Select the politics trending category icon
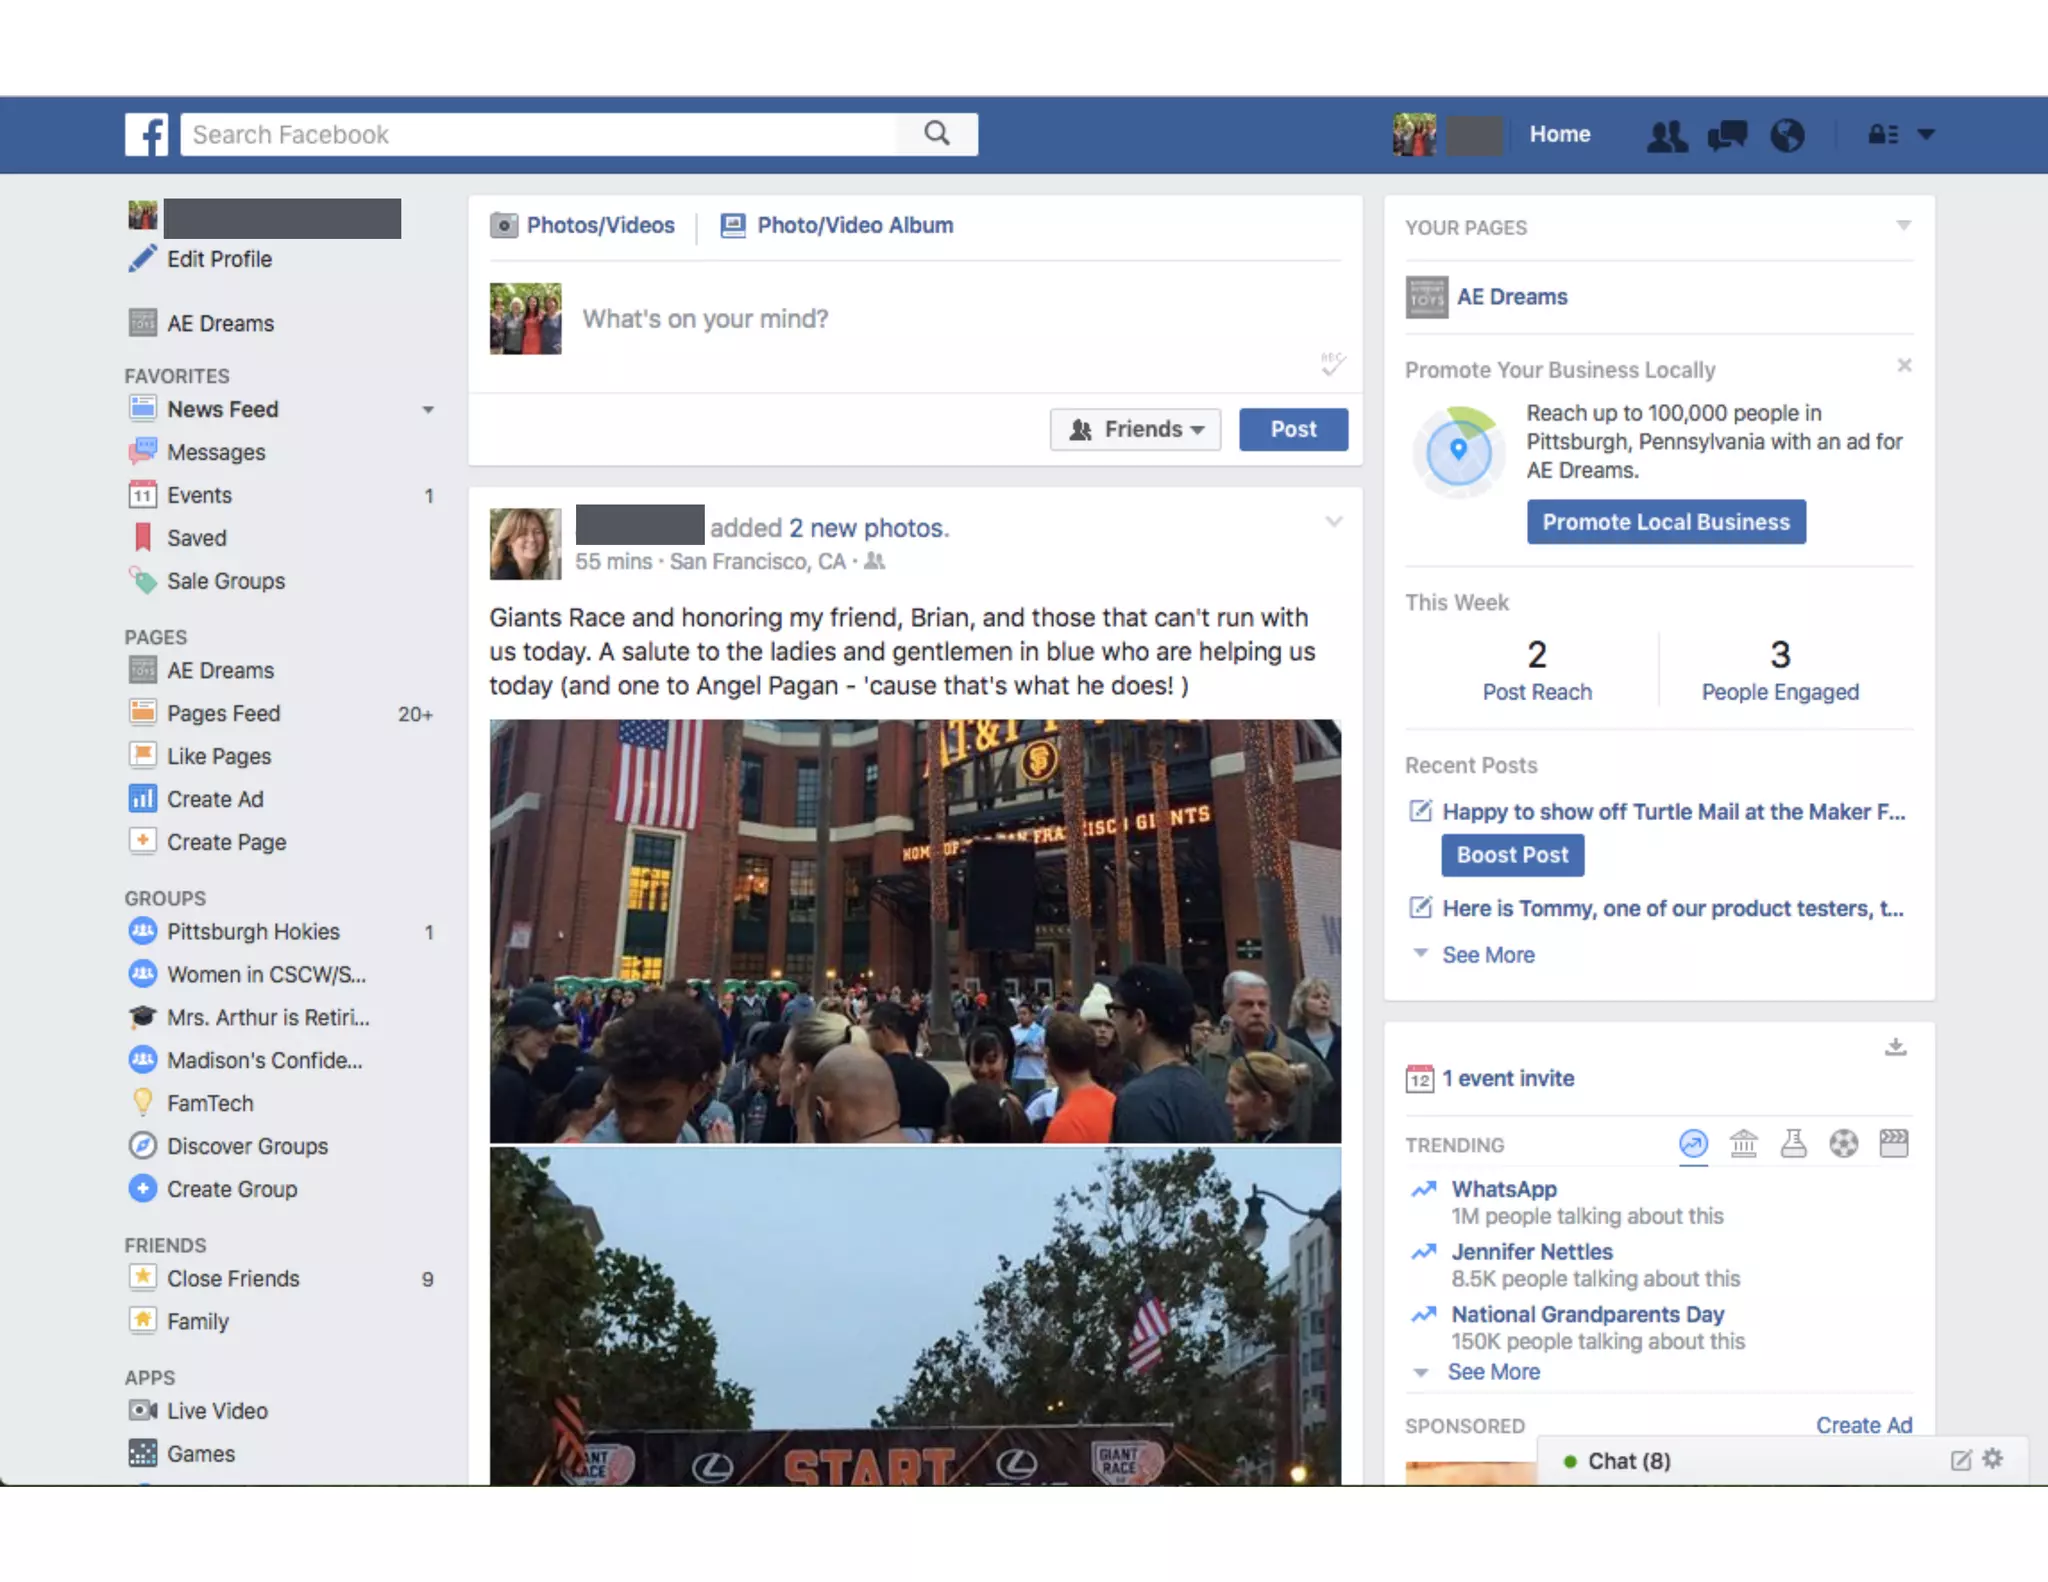 [x=1743, y=1143]
